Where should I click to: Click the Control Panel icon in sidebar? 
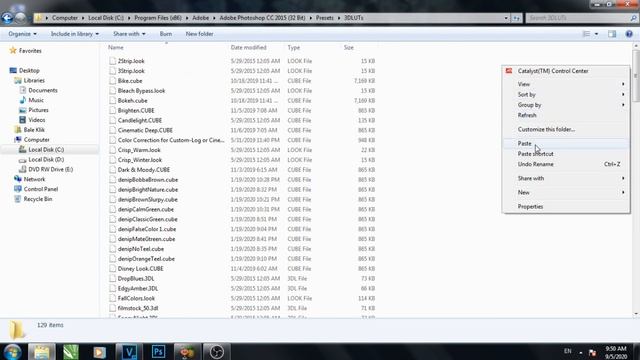18,189
